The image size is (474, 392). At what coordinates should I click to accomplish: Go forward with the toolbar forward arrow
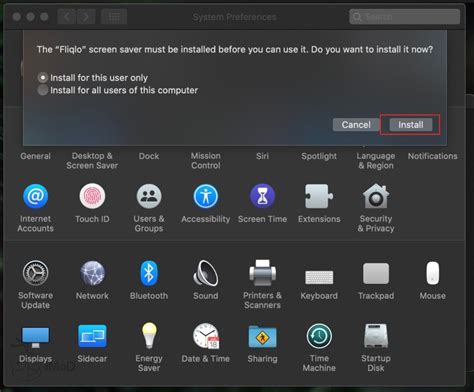pos(86,16)
